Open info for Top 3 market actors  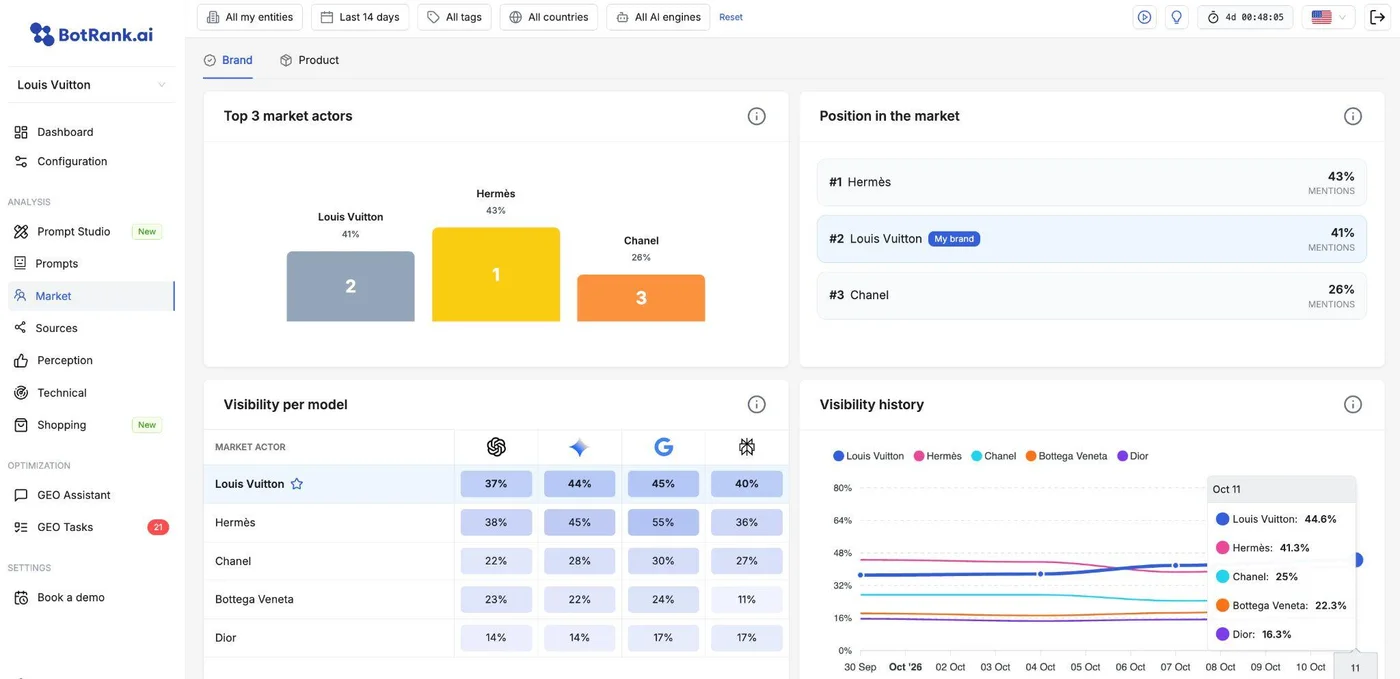[x=757, y=116]
